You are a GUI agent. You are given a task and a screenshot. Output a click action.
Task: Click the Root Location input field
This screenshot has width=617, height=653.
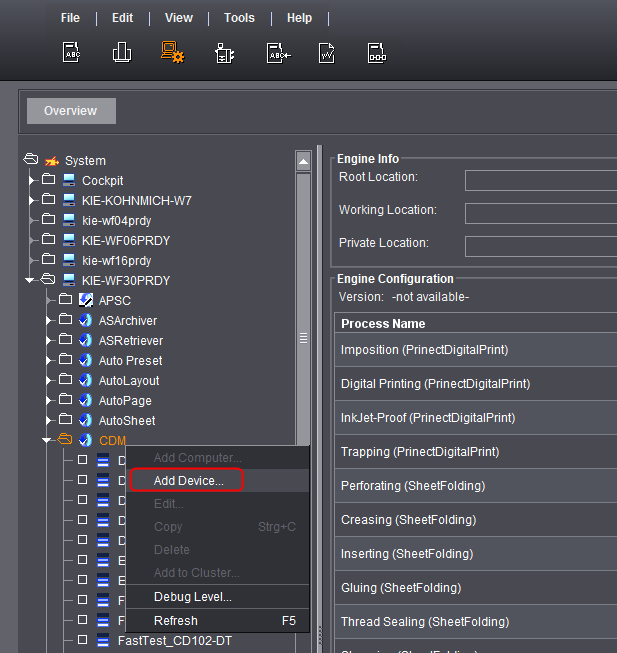click(x=540, y=180)
